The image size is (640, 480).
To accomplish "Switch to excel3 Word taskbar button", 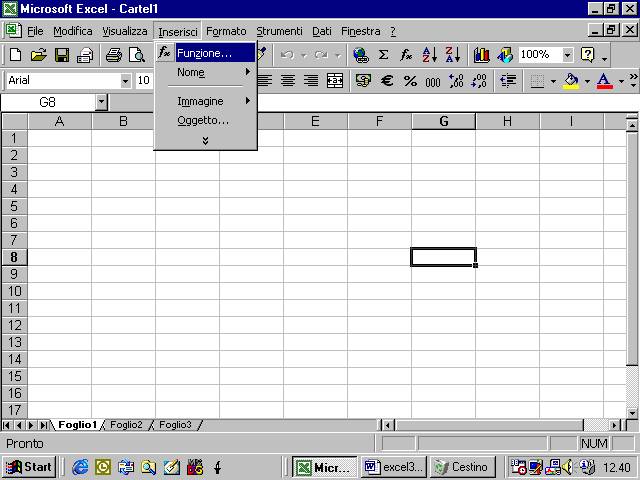I will point(393,467).
